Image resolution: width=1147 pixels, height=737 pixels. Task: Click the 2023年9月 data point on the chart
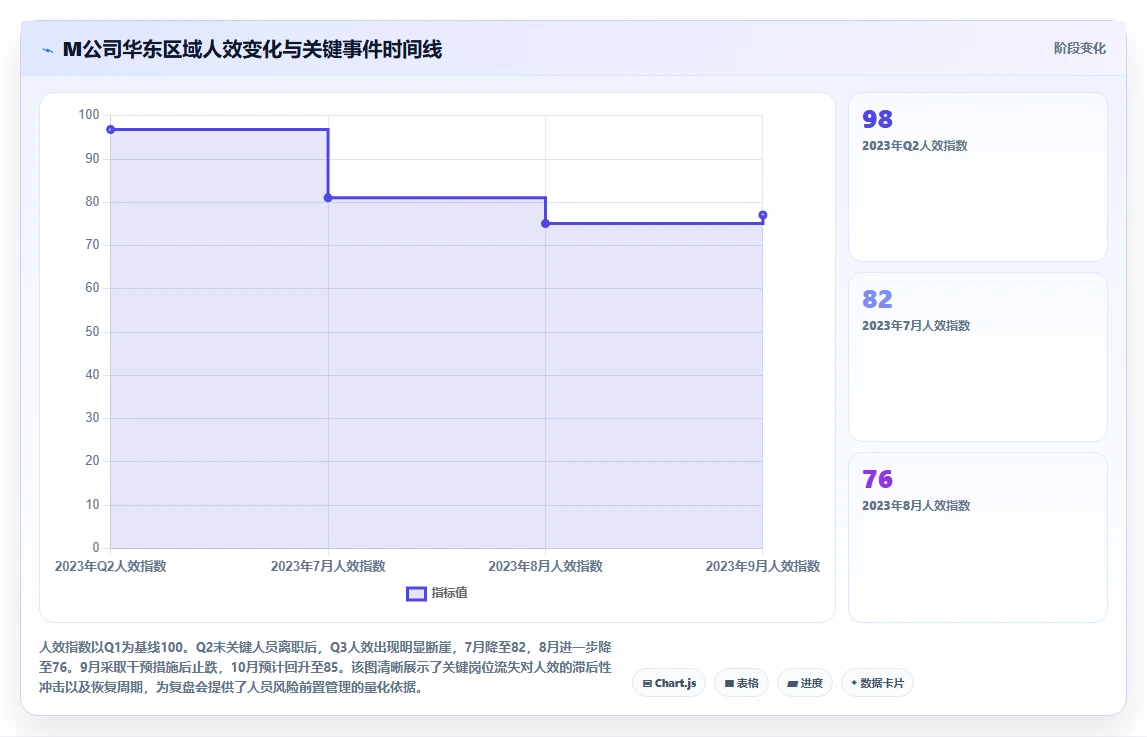762,215
